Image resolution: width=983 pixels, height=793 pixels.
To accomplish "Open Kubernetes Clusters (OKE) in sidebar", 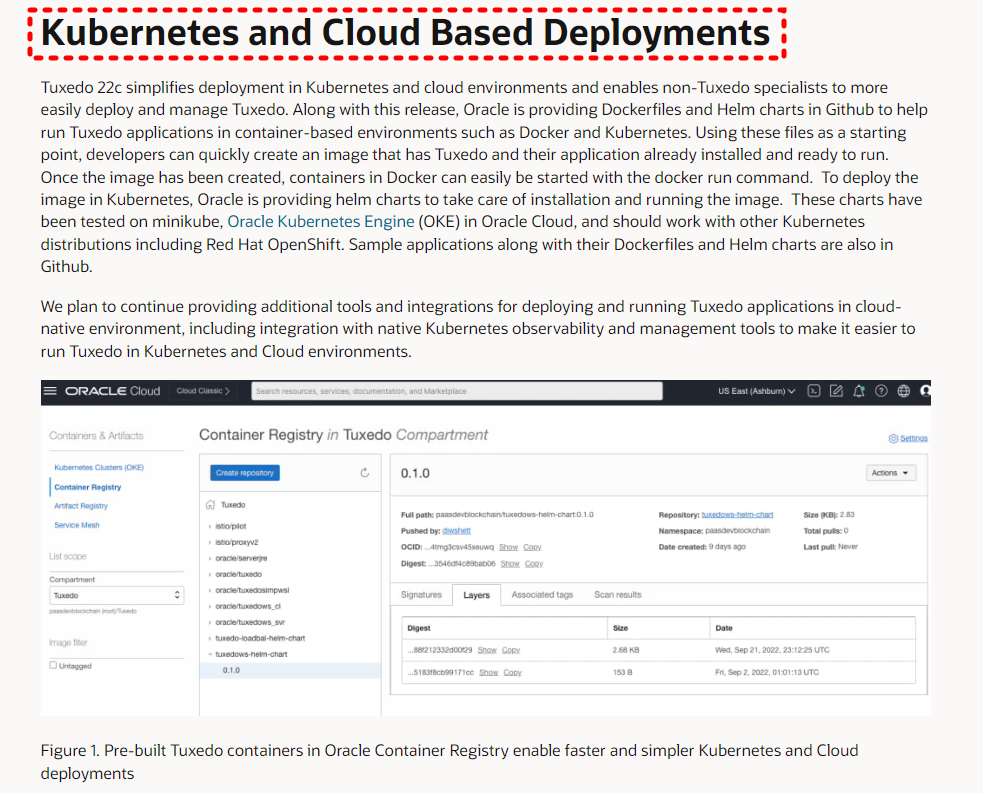I will coord(99,468).
